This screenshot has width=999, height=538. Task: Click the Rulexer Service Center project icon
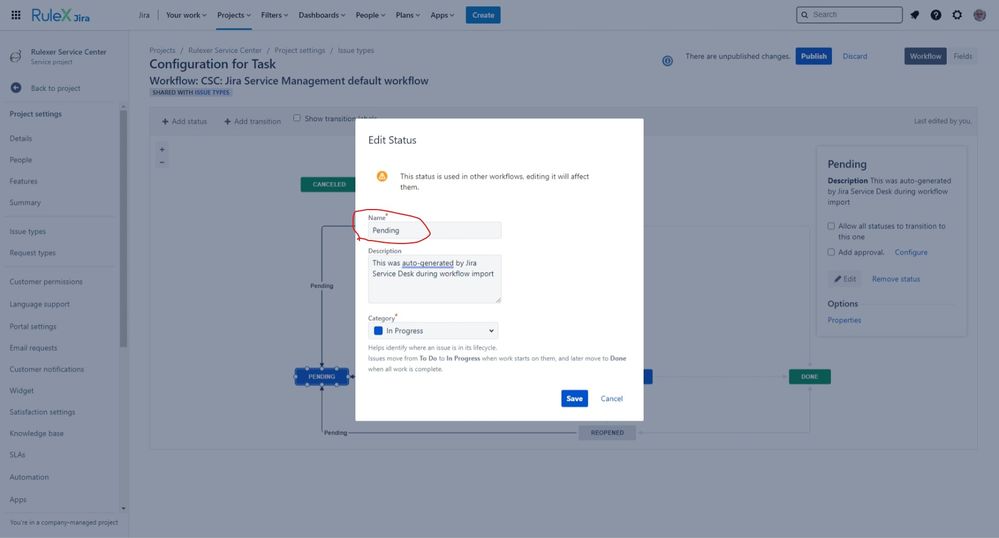click(x=16, y=57)
